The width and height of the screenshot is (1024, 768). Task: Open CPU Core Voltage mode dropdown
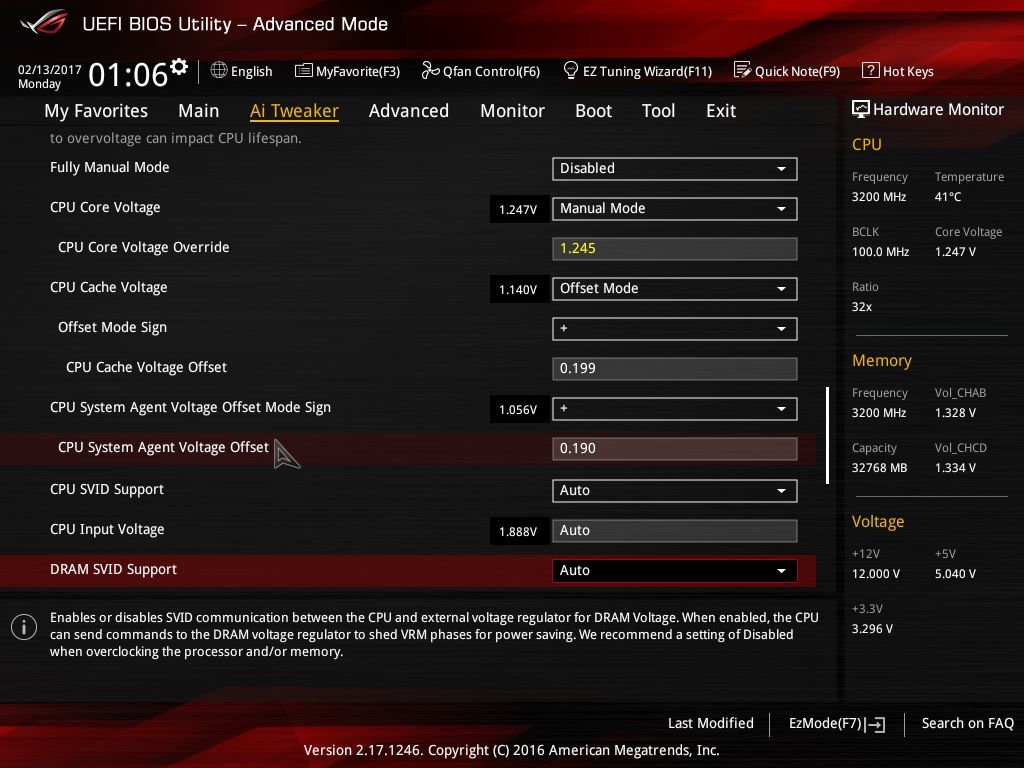[x=674, y=208]
